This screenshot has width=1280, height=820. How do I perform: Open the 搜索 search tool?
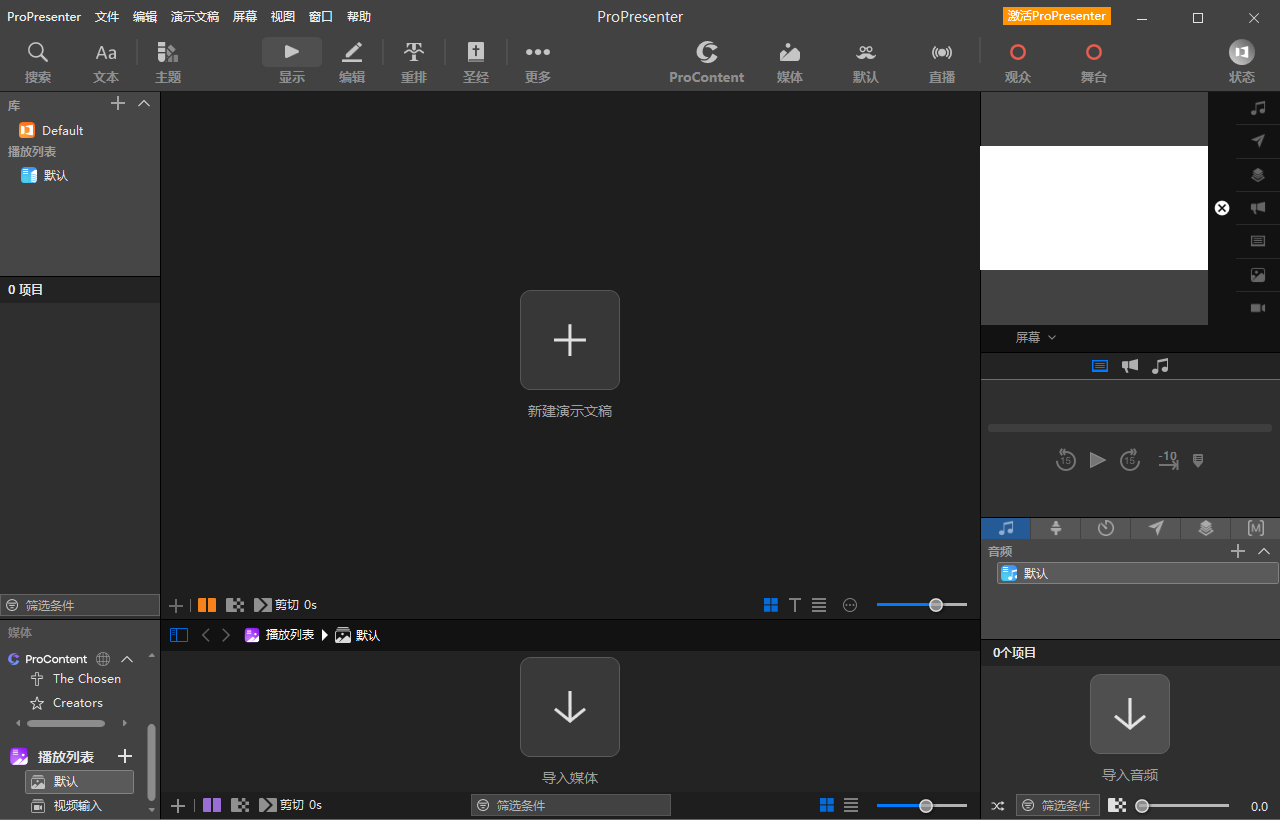[38, 62]
